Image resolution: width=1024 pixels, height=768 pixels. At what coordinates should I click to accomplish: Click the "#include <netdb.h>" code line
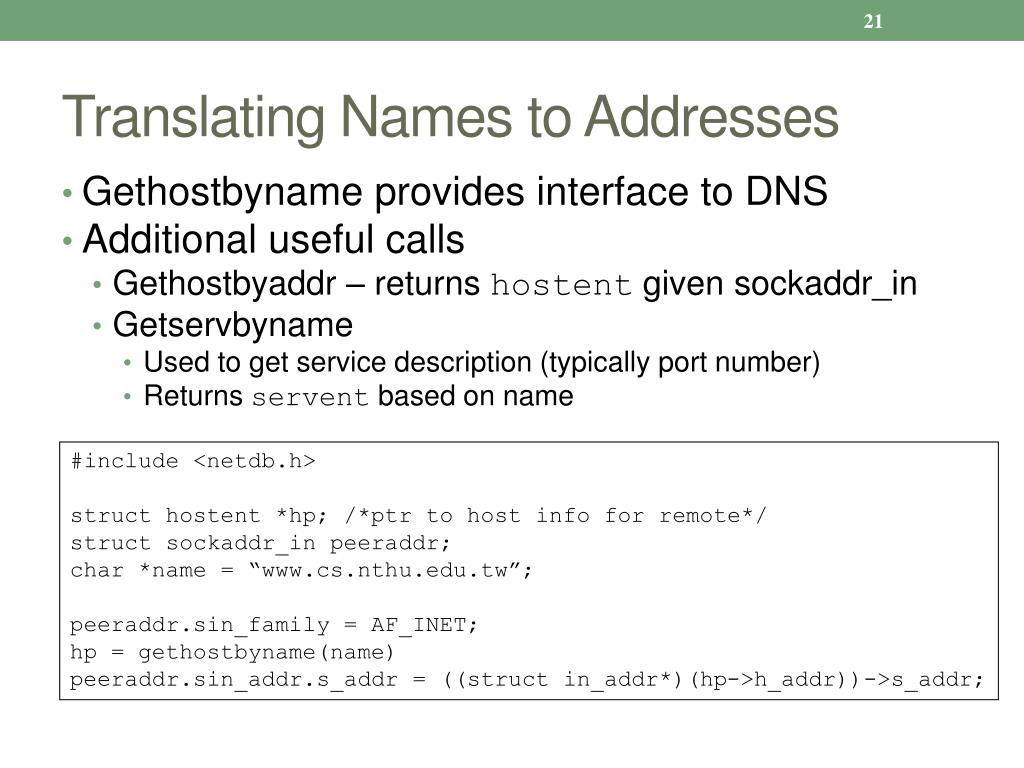[x=193, y=461]
